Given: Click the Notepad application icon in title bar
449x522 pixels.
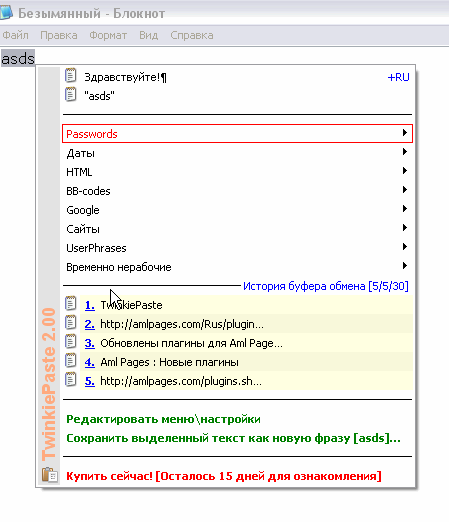Looking at the screenshot, I should point(6,12).
